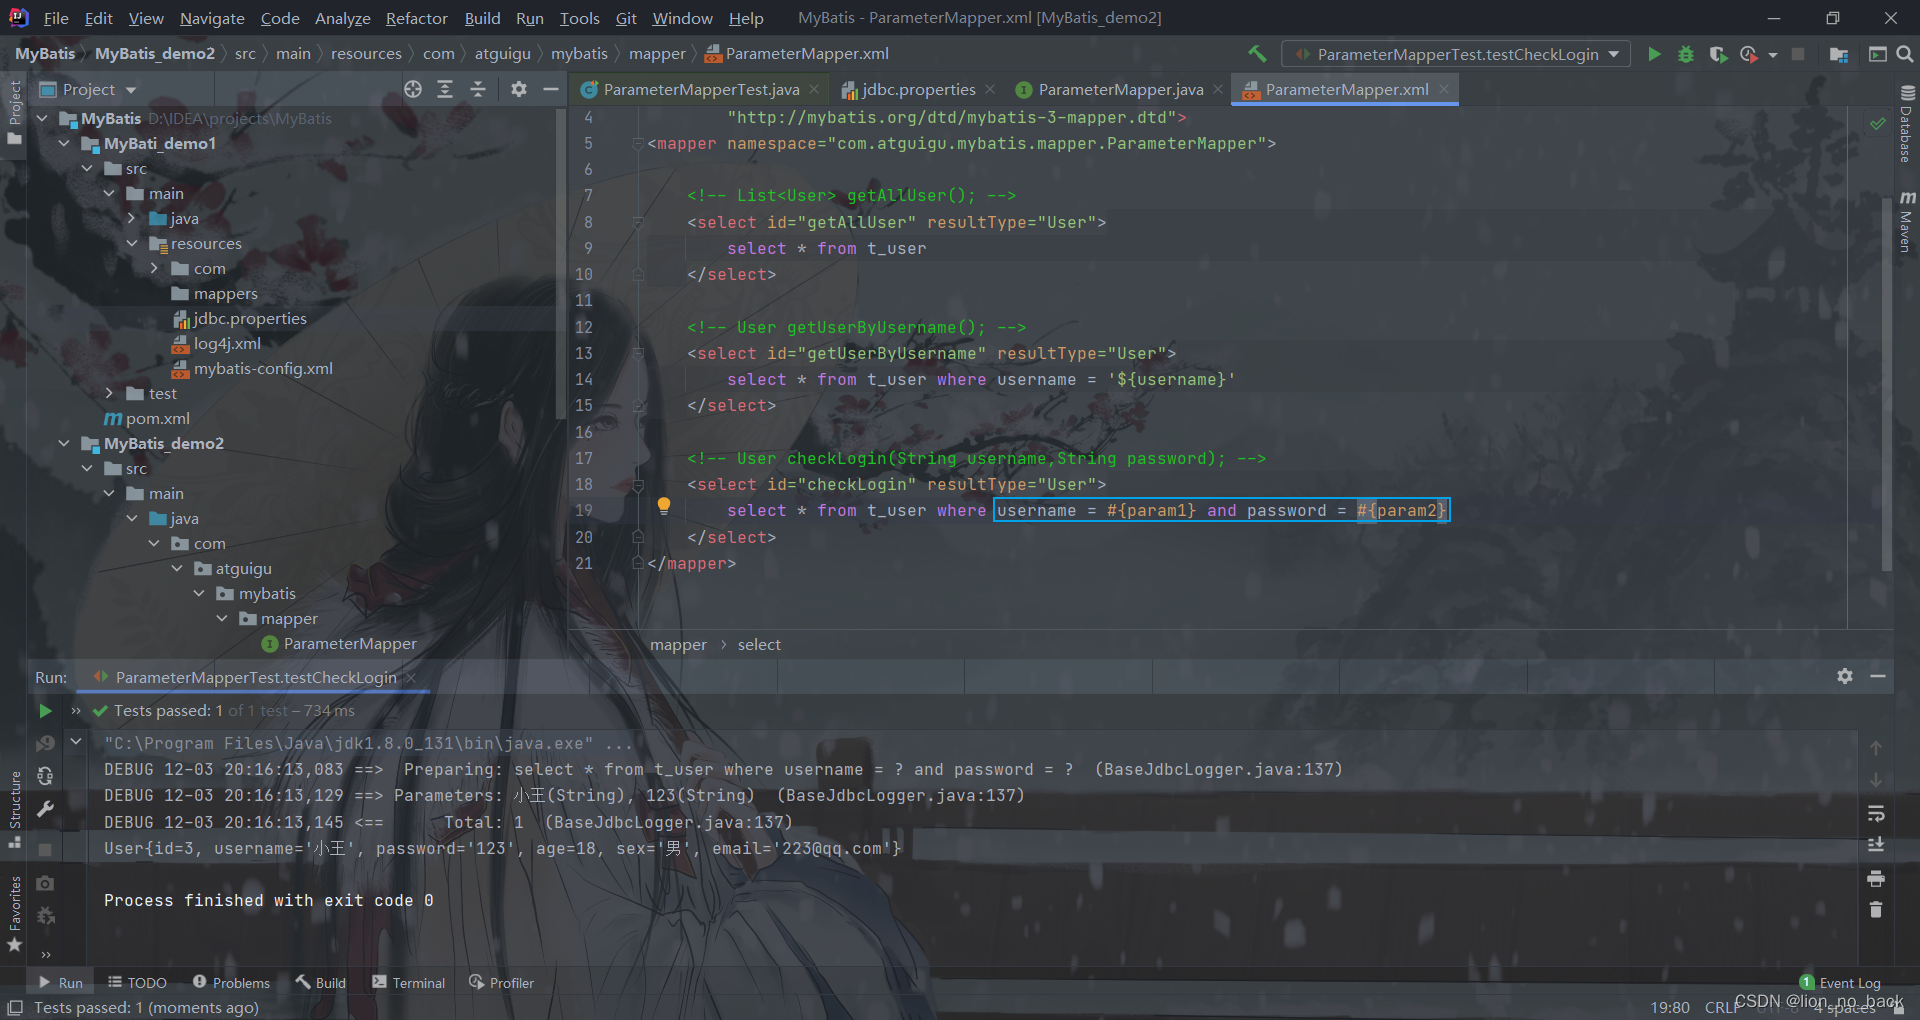Image resolution: width=1920 pixels, height=1020 pixels.
Task: Open the Maven side tool window
Action: 1907,222
